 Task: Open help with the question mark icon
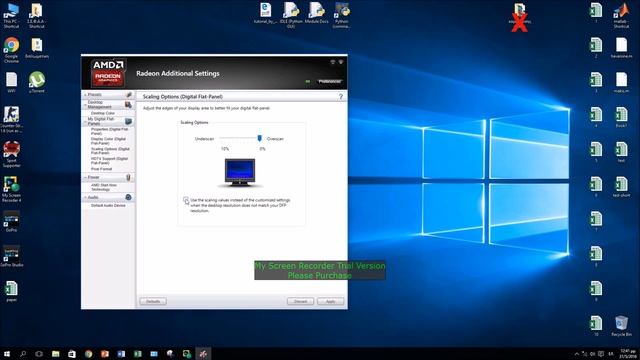pos(341,97)
